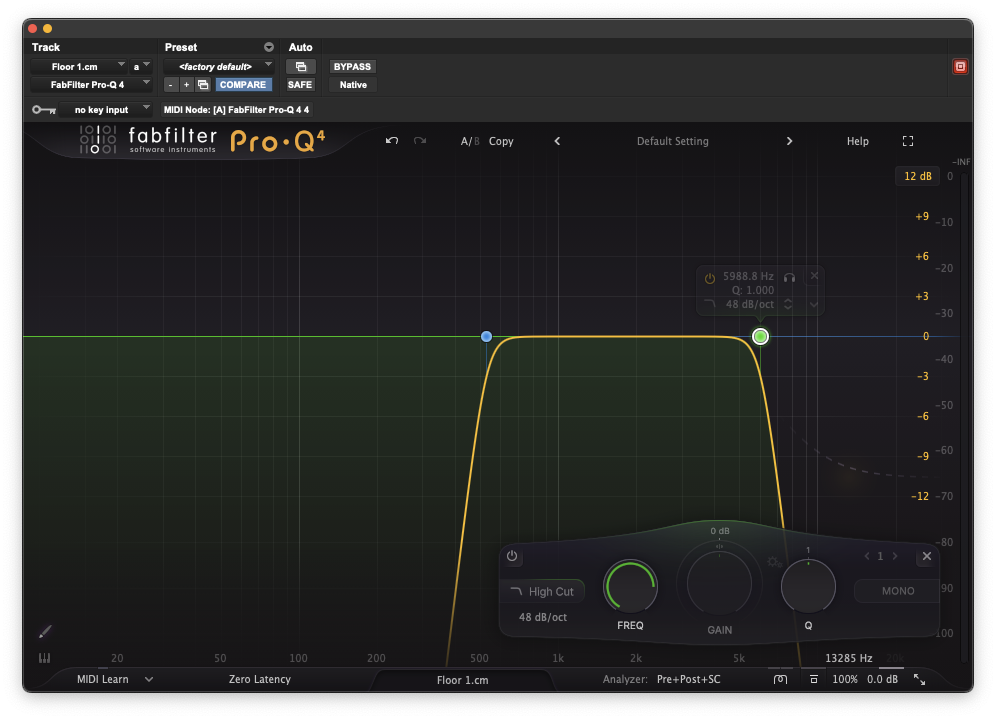Open slope stepper arrows in band tooltip
The image size is (996, 719).
(x=788, y=304)
